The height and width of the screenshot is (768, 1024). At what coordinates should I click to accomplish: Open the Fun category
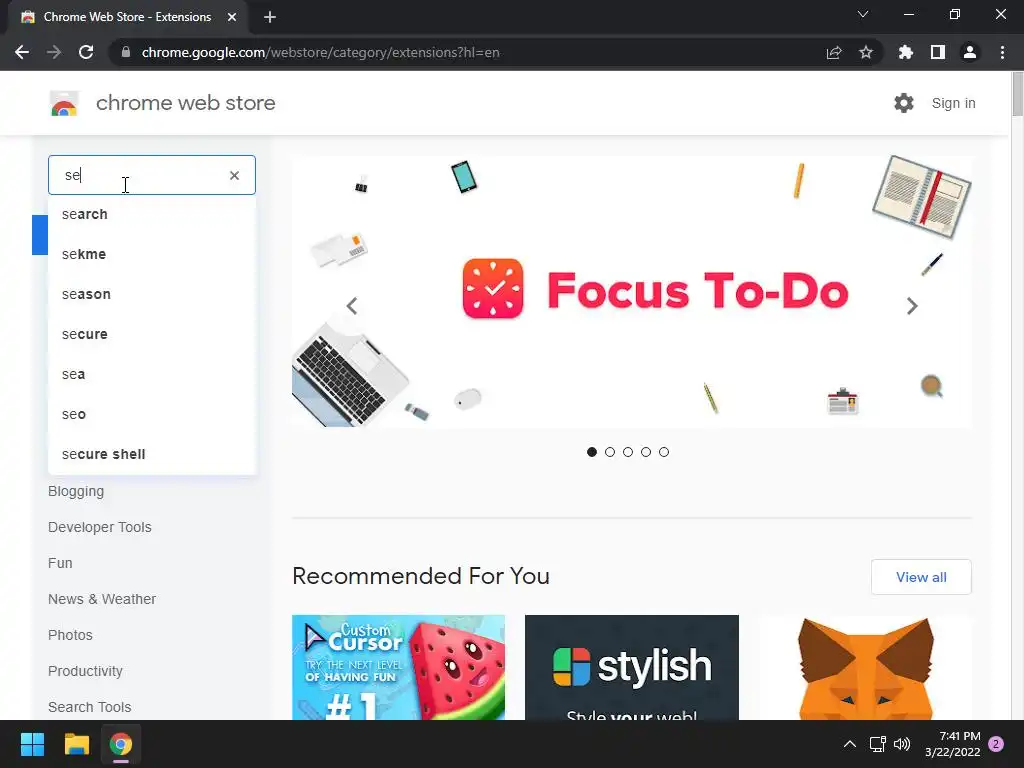click(60, 563)
